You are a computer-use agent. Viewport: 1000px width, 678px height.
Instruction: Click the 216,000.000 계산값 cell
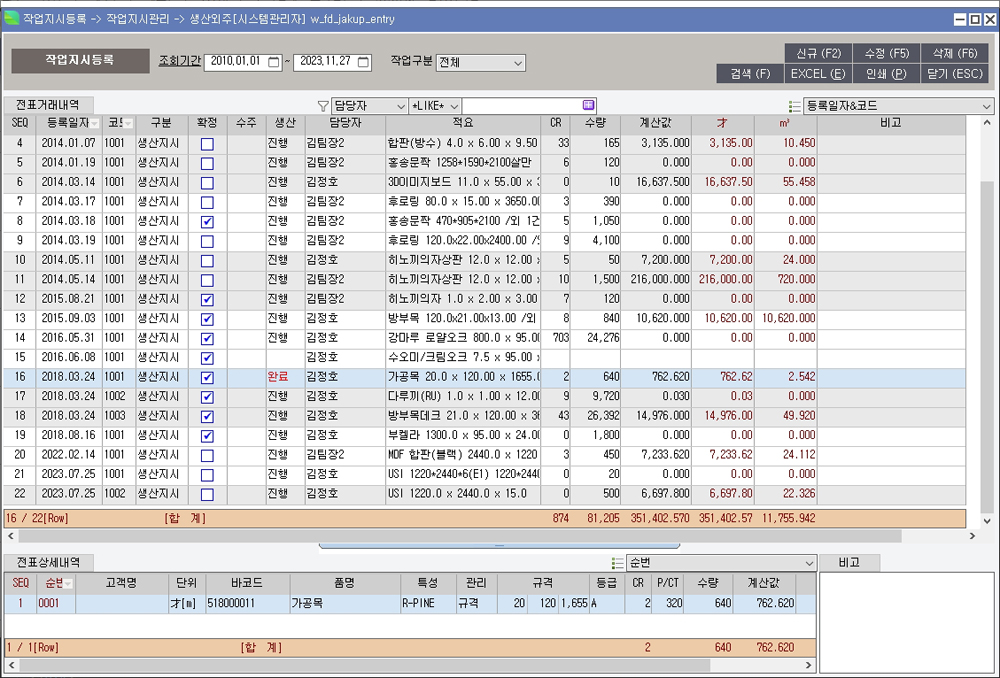point(656,279)
